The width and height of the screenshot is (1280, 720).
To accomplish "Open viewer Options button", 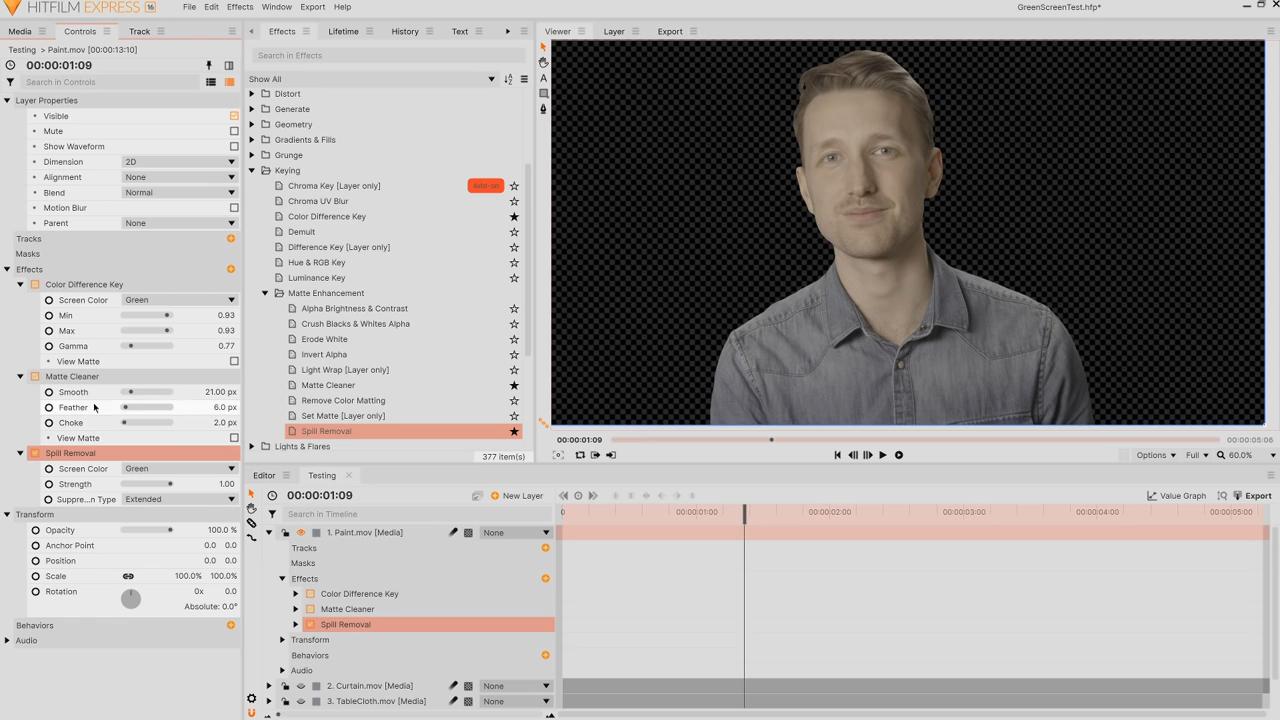I will (x=1156, y=455).
